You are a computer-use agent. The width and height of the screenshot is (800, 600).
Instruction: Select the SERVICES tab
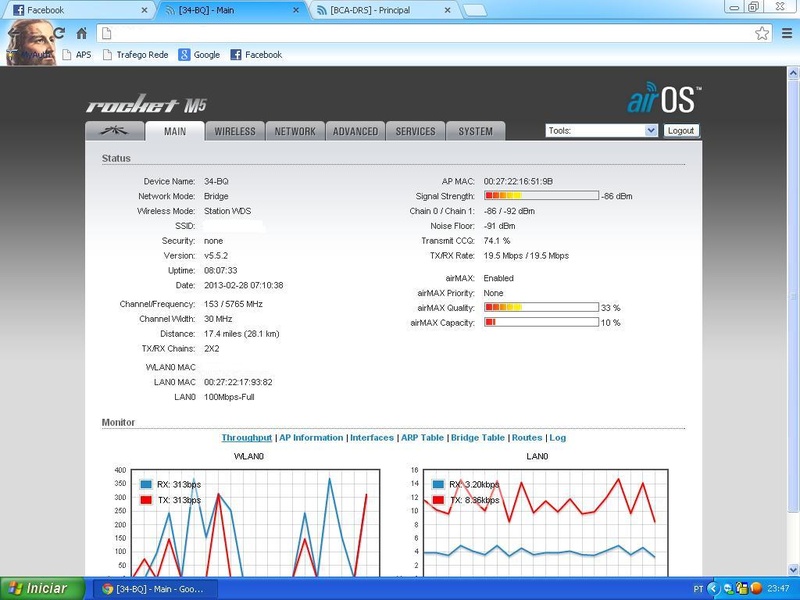coord(415,131)
